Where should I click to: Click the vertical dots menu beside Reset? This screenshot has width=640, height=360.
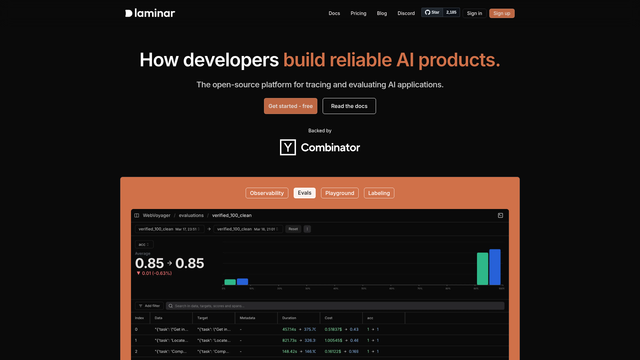(x=307, y=229)
